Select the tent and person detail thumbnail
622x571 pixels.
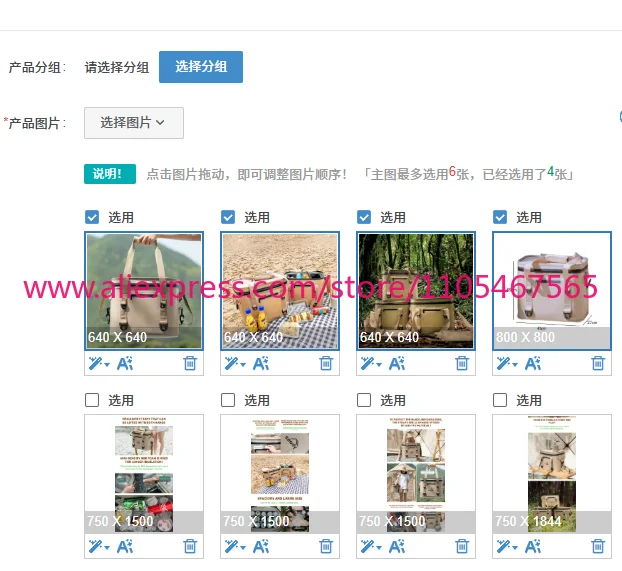(416, 474)
